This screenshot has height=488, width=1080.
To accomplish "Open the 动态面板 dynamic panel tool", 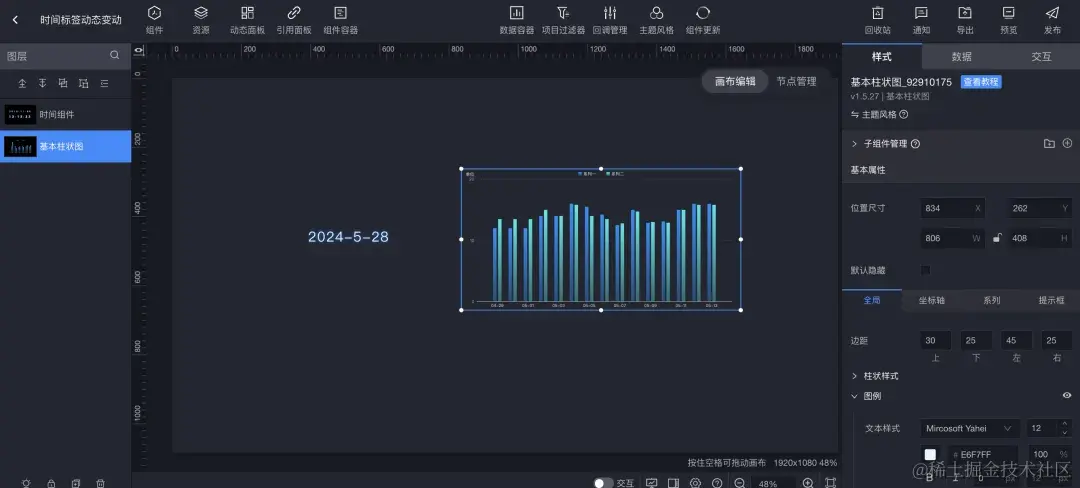I will pos(247,20).
